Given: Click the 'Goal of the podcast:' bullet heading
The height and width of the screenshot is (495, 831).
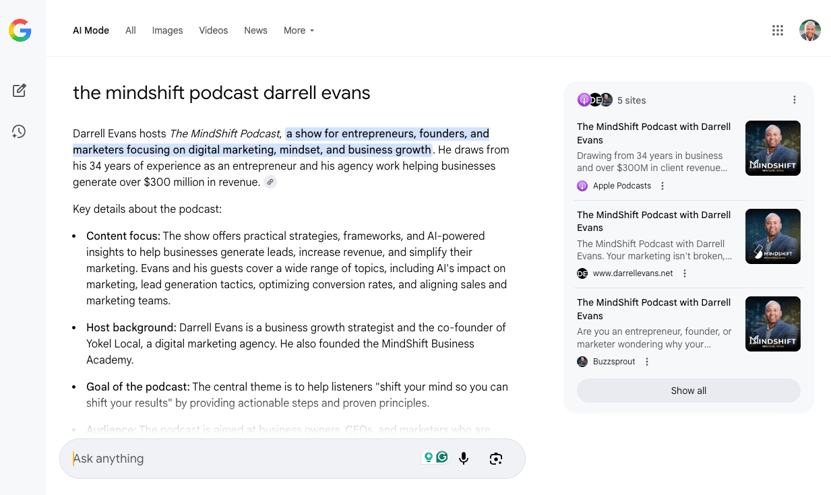Looking at the screenshot, I should point(138,387).
